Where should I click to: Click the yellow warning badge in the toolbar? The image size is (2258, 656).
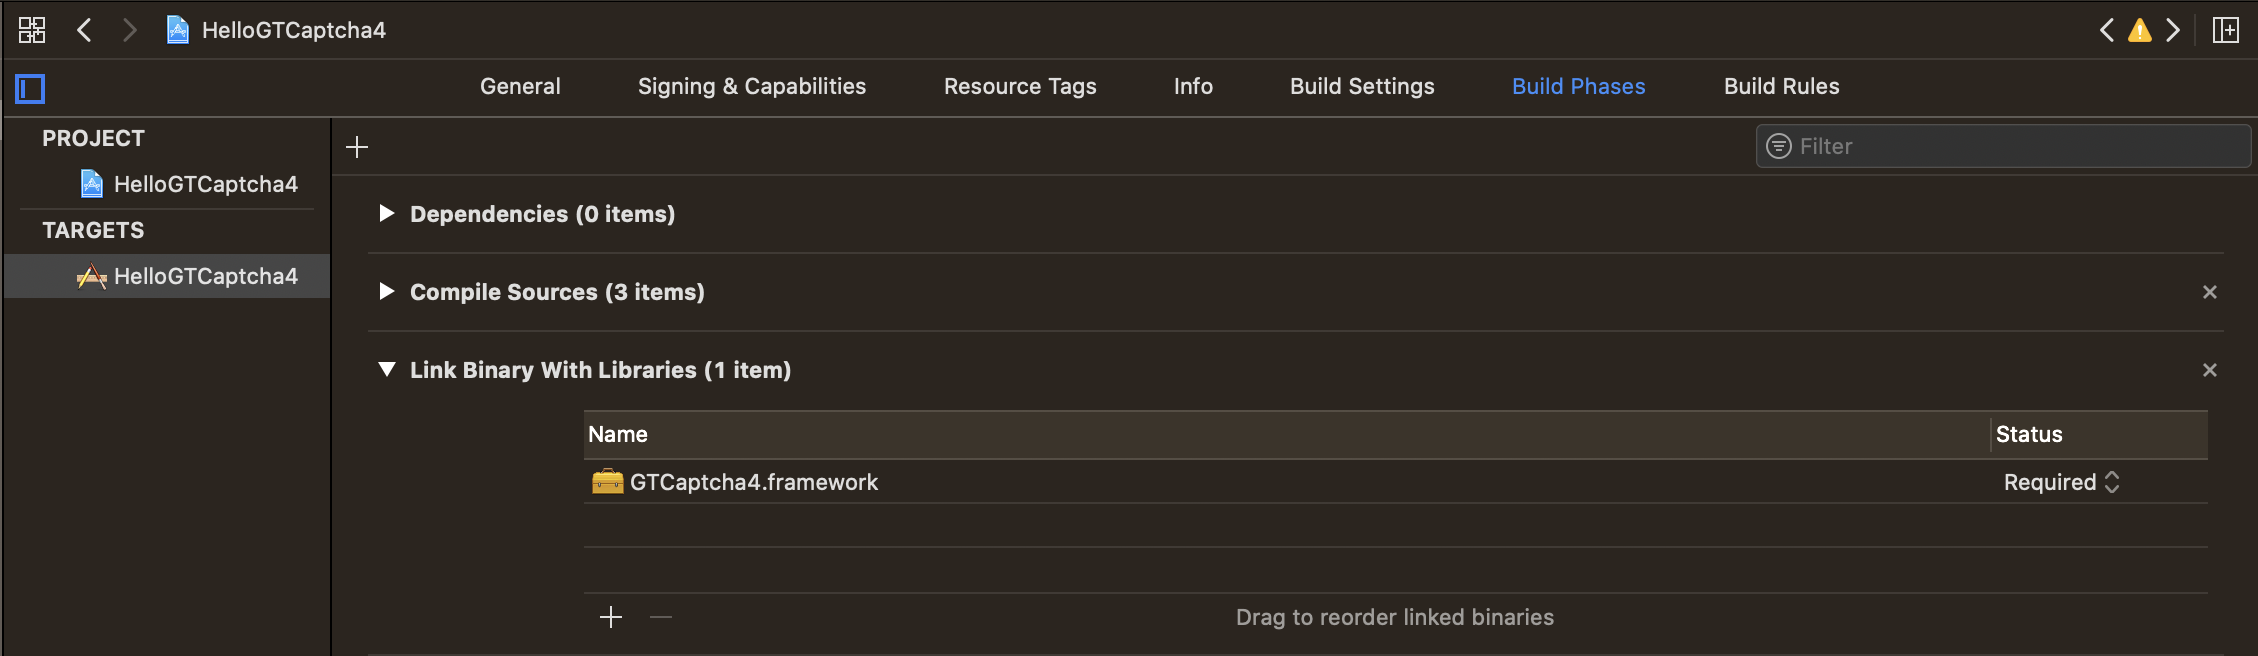click(x=2139, y=30)
